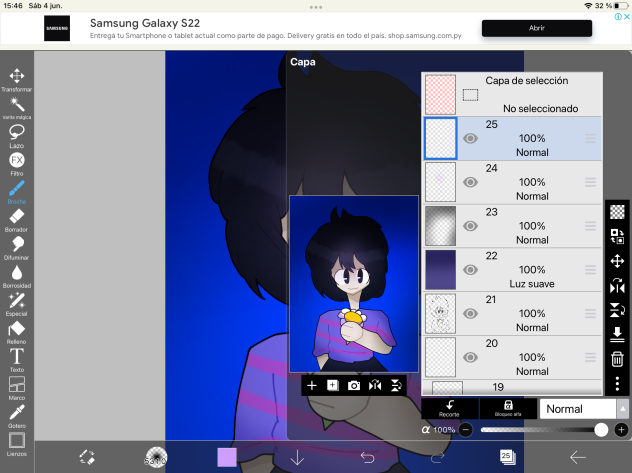Delete the layer with trash icon
Viewport: 632px width, 473px height.
click(617, 359)
